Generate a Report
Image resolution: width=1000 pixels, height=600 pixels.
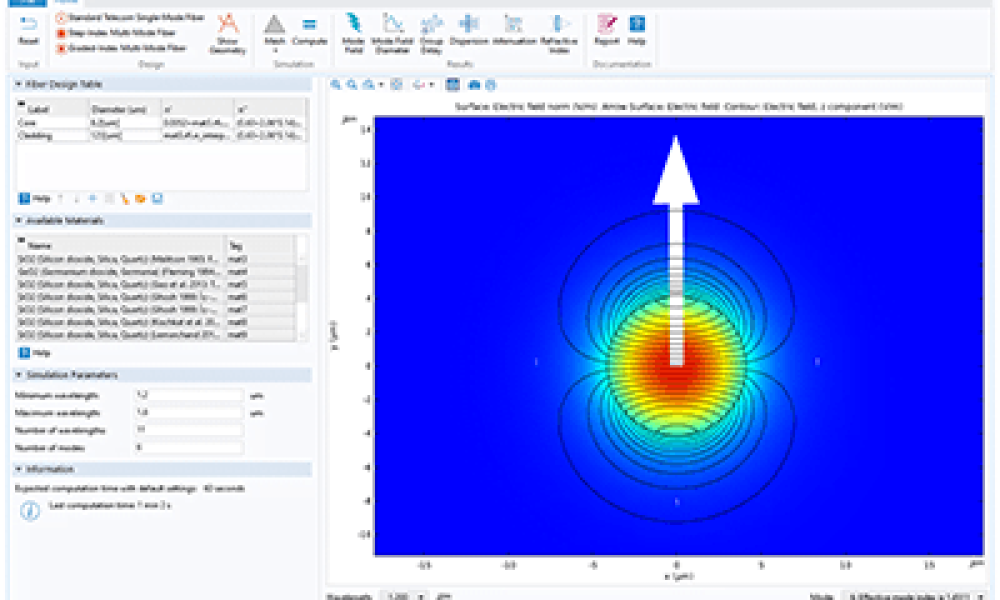pyautogui.click(x=607, y=31)
